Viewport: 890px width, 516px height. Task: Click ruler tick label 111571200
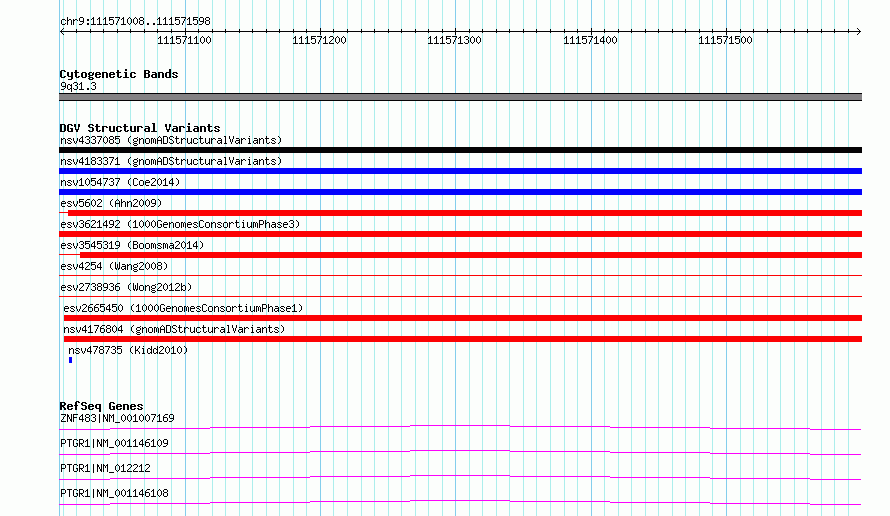click(319, 40)
